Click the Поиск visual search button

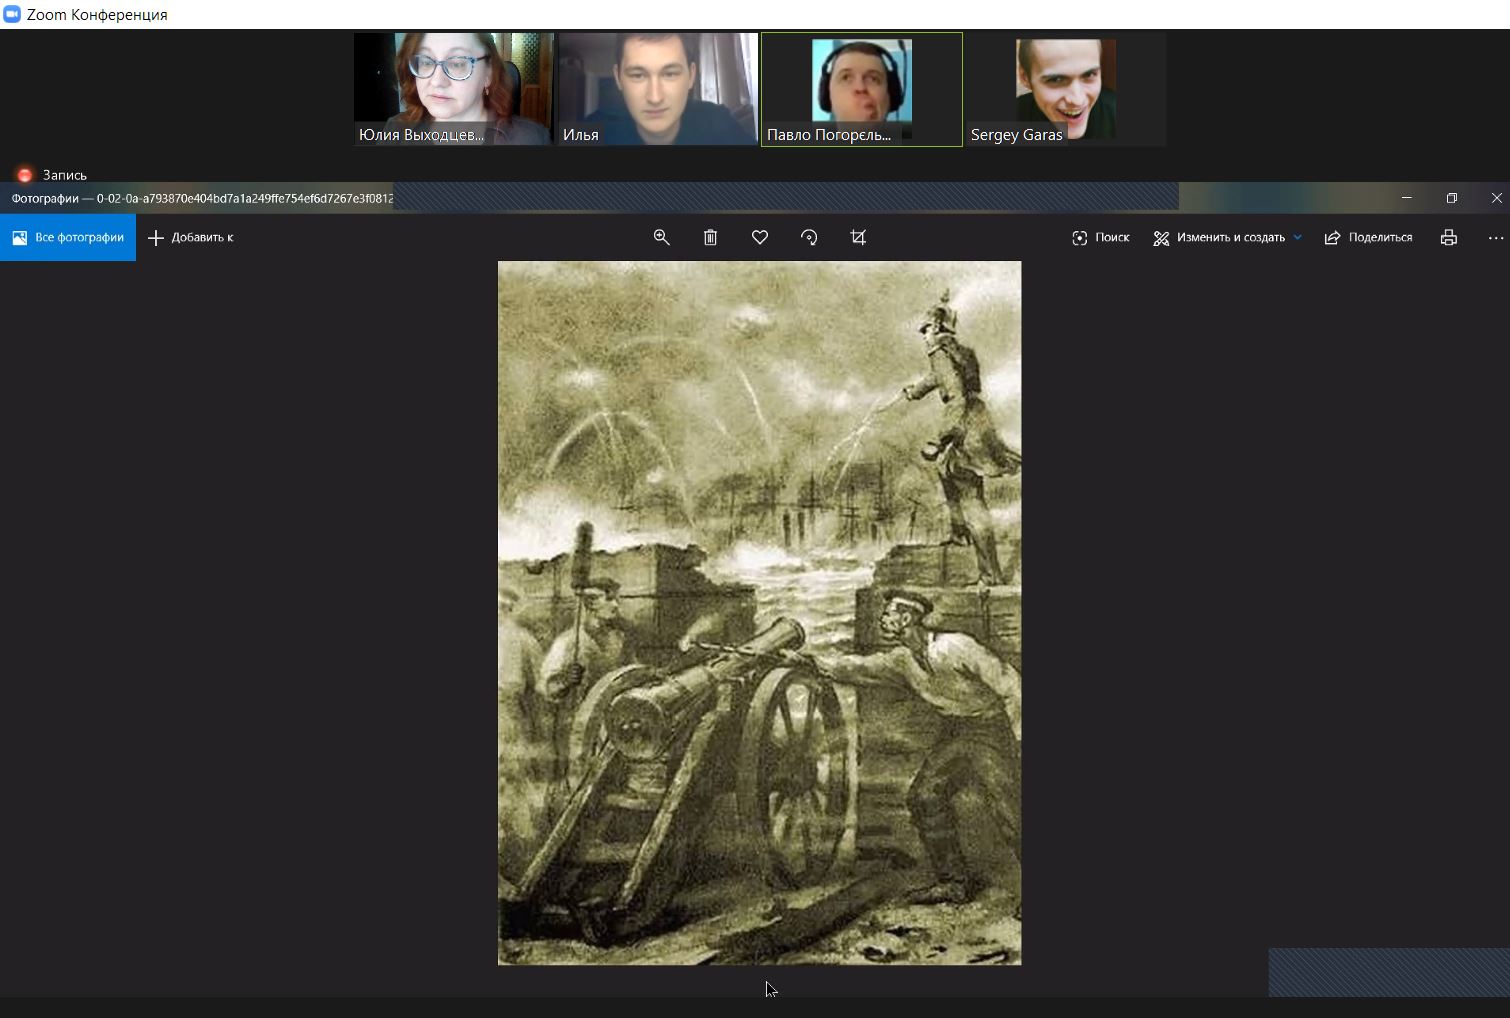tap(1100, 237)
